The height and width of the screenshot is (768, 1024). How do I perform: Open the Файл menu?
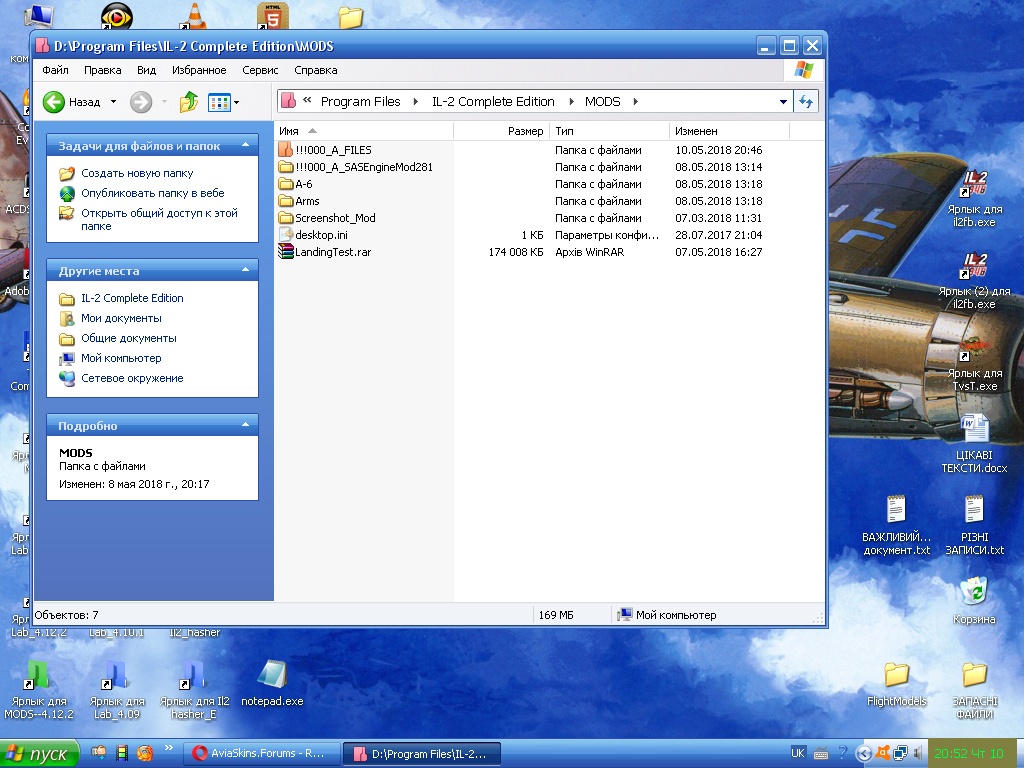pos(55,70)
